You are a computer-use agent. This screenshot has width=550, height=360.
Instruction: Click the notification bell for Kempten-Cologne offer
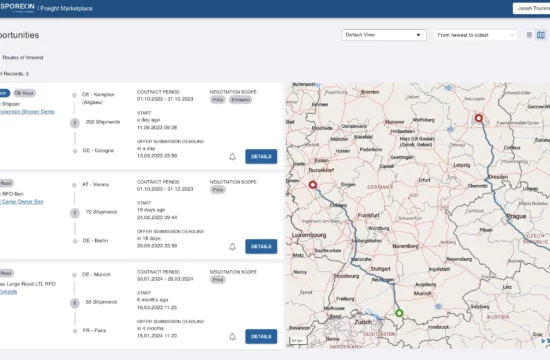(x=232, y=156)
